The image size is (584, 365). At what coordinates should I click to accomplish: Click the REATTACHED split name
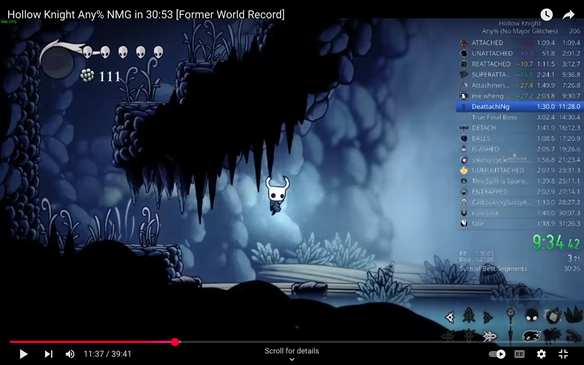491,64
